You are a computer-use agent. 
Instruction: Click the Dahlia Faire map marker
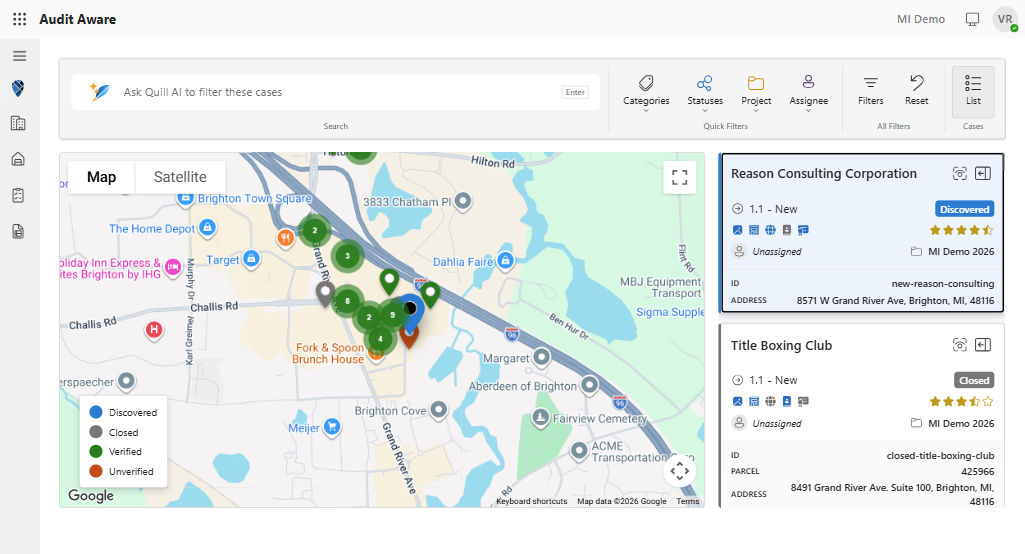coord(505,260)
